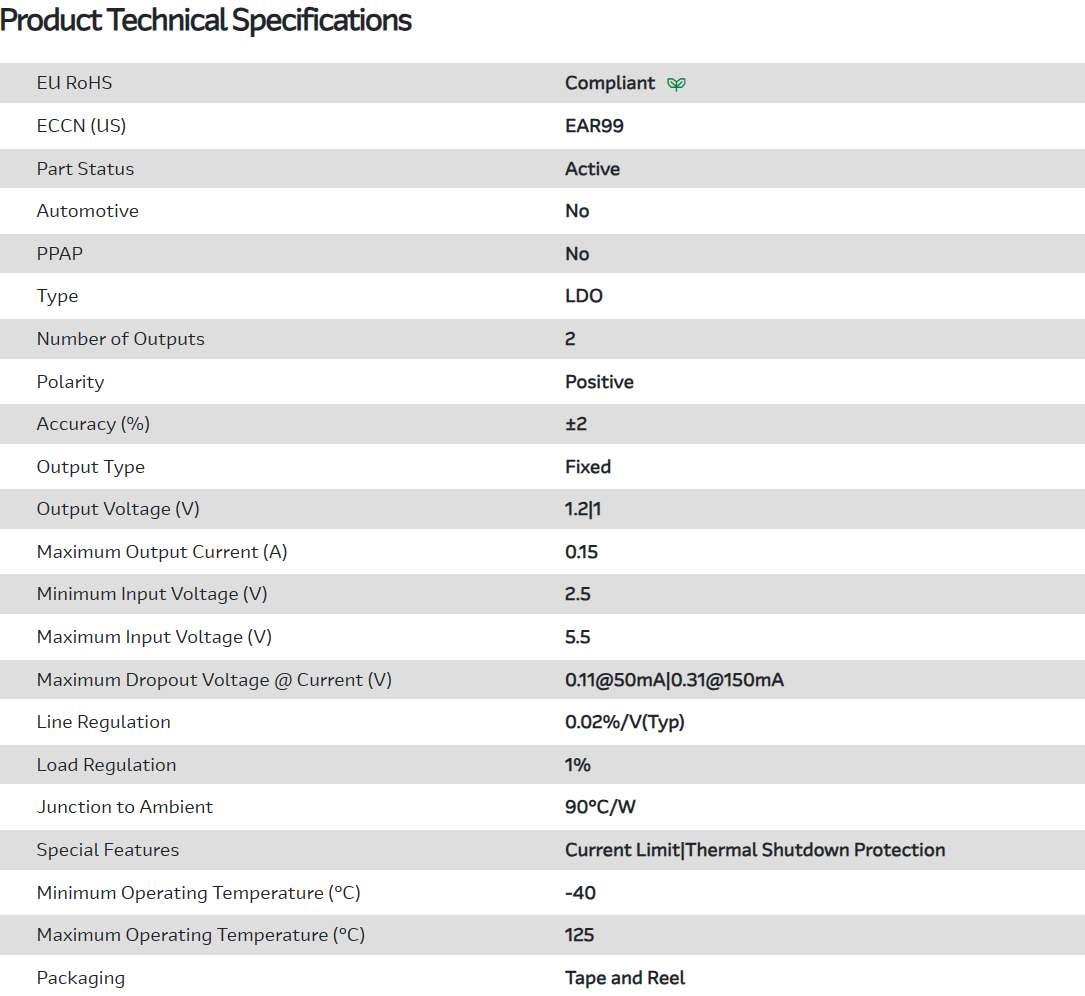This screenshot has height=996, width=1085.
Task: Click the green leaf icon beside Compliant
Action: pyautogui.click(x=676, y=84)
